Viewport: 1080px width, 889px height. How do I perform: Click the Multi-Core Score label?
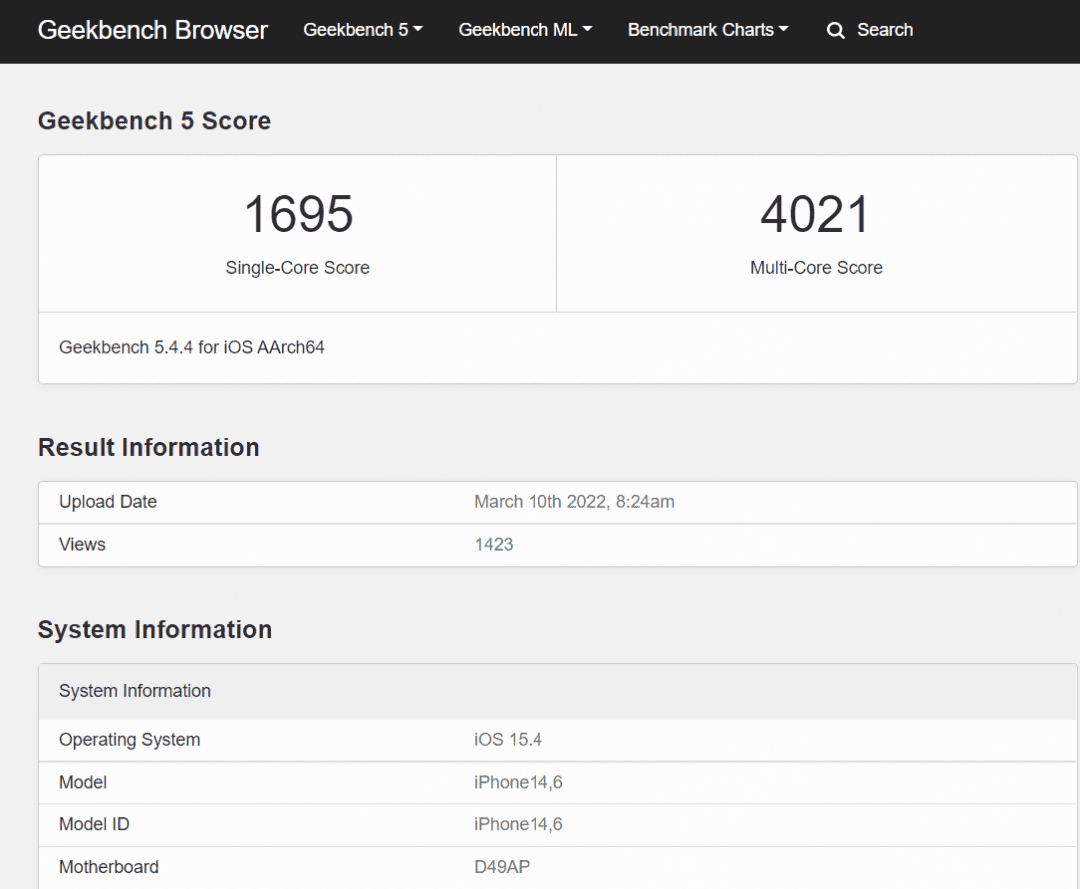click(816, 268)
